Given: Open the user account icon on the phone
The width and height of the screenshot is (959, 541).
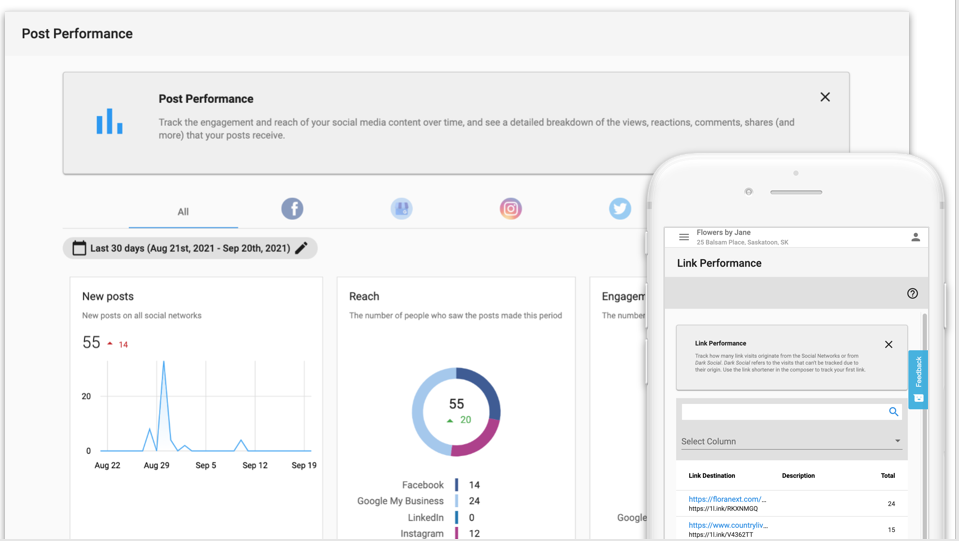Looking at the screenshot, I should click(916, 237).
